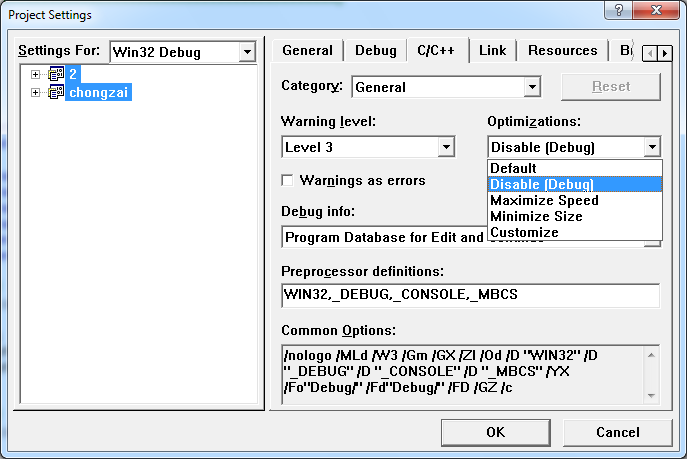This screenshot has height=459, width=687.
Task: Click the Cancel button
Action: pos(617,432)
